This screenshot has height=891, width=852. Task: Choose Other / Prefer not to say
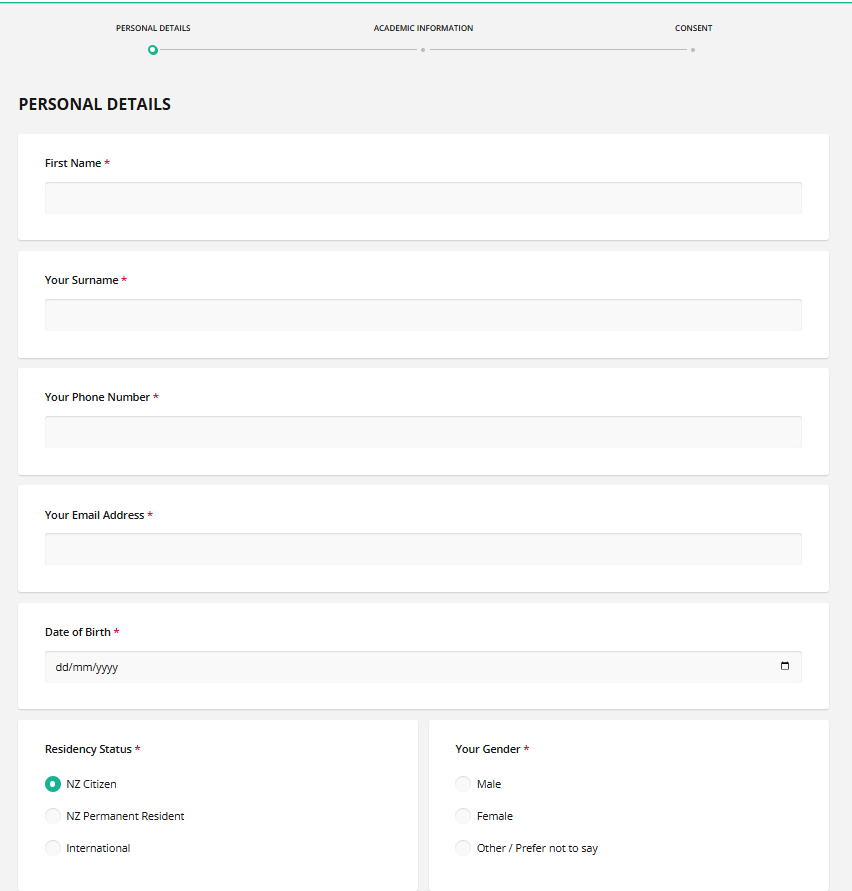click(x=463, y=848)
